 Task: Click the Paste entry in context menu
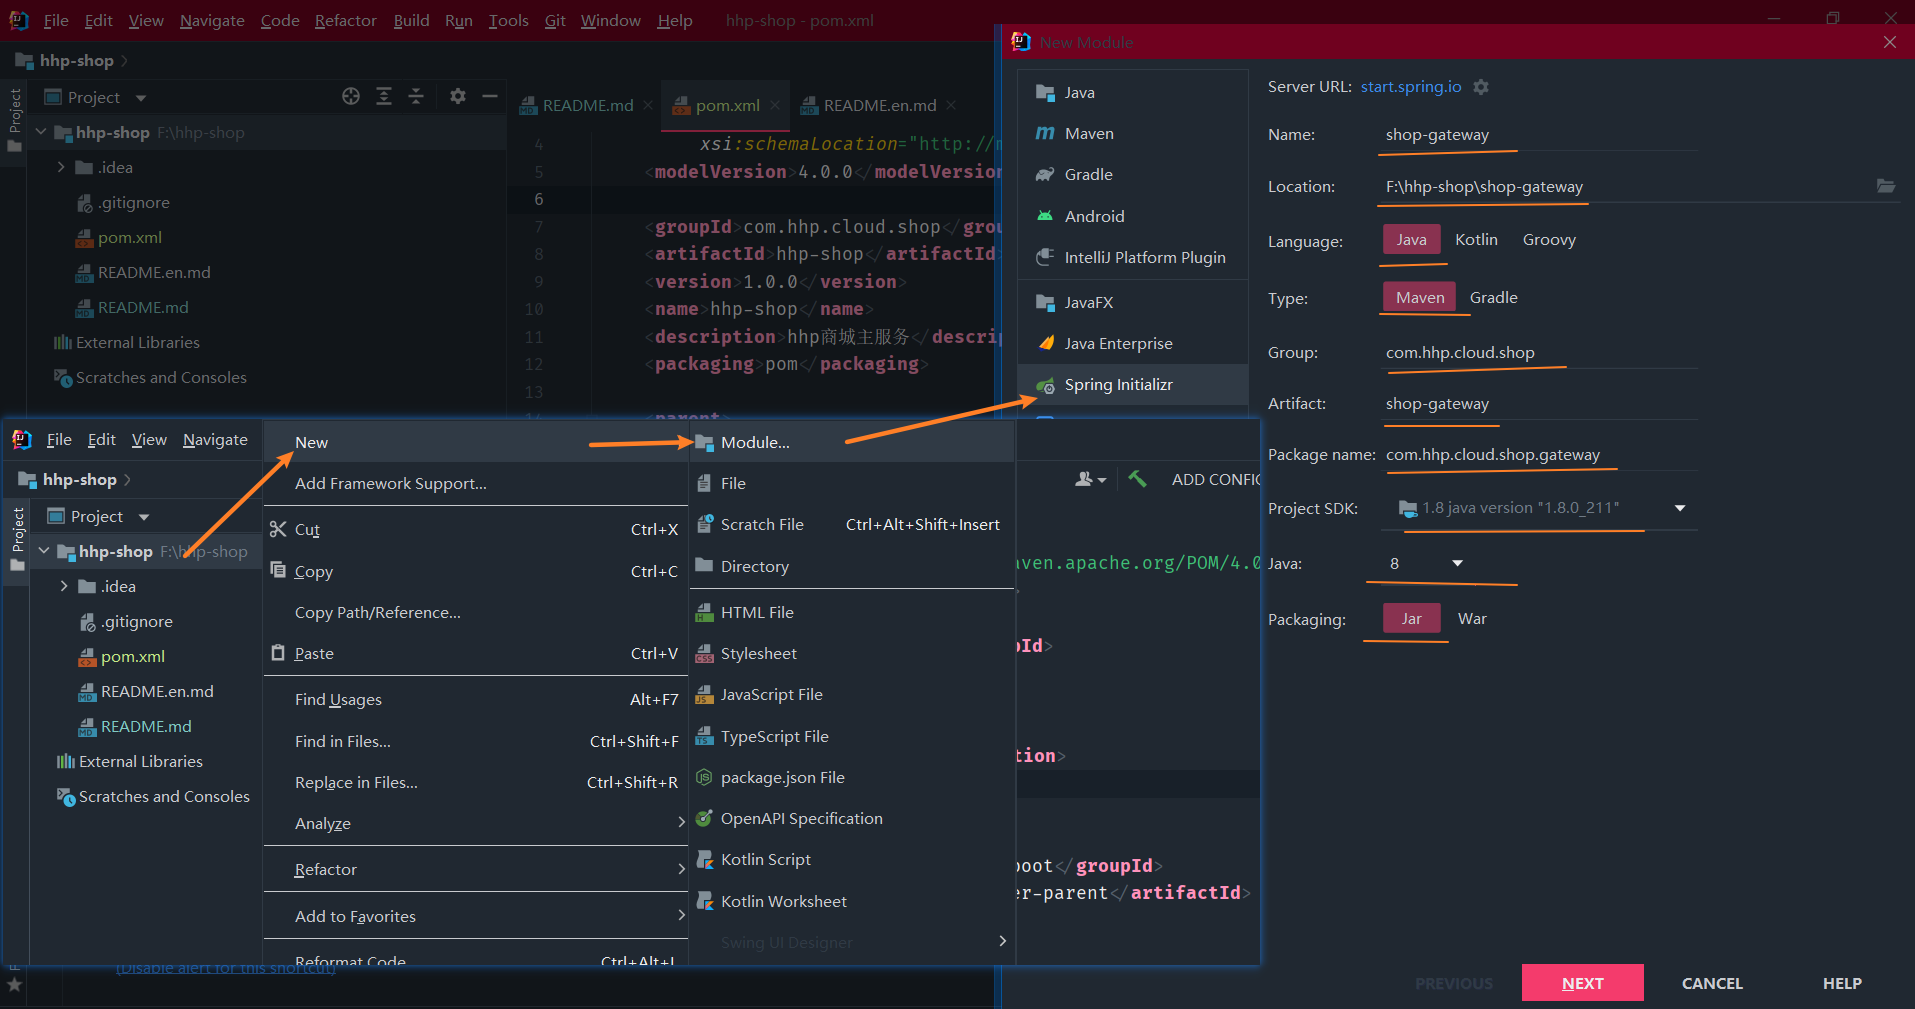click(x=475, y=653)
